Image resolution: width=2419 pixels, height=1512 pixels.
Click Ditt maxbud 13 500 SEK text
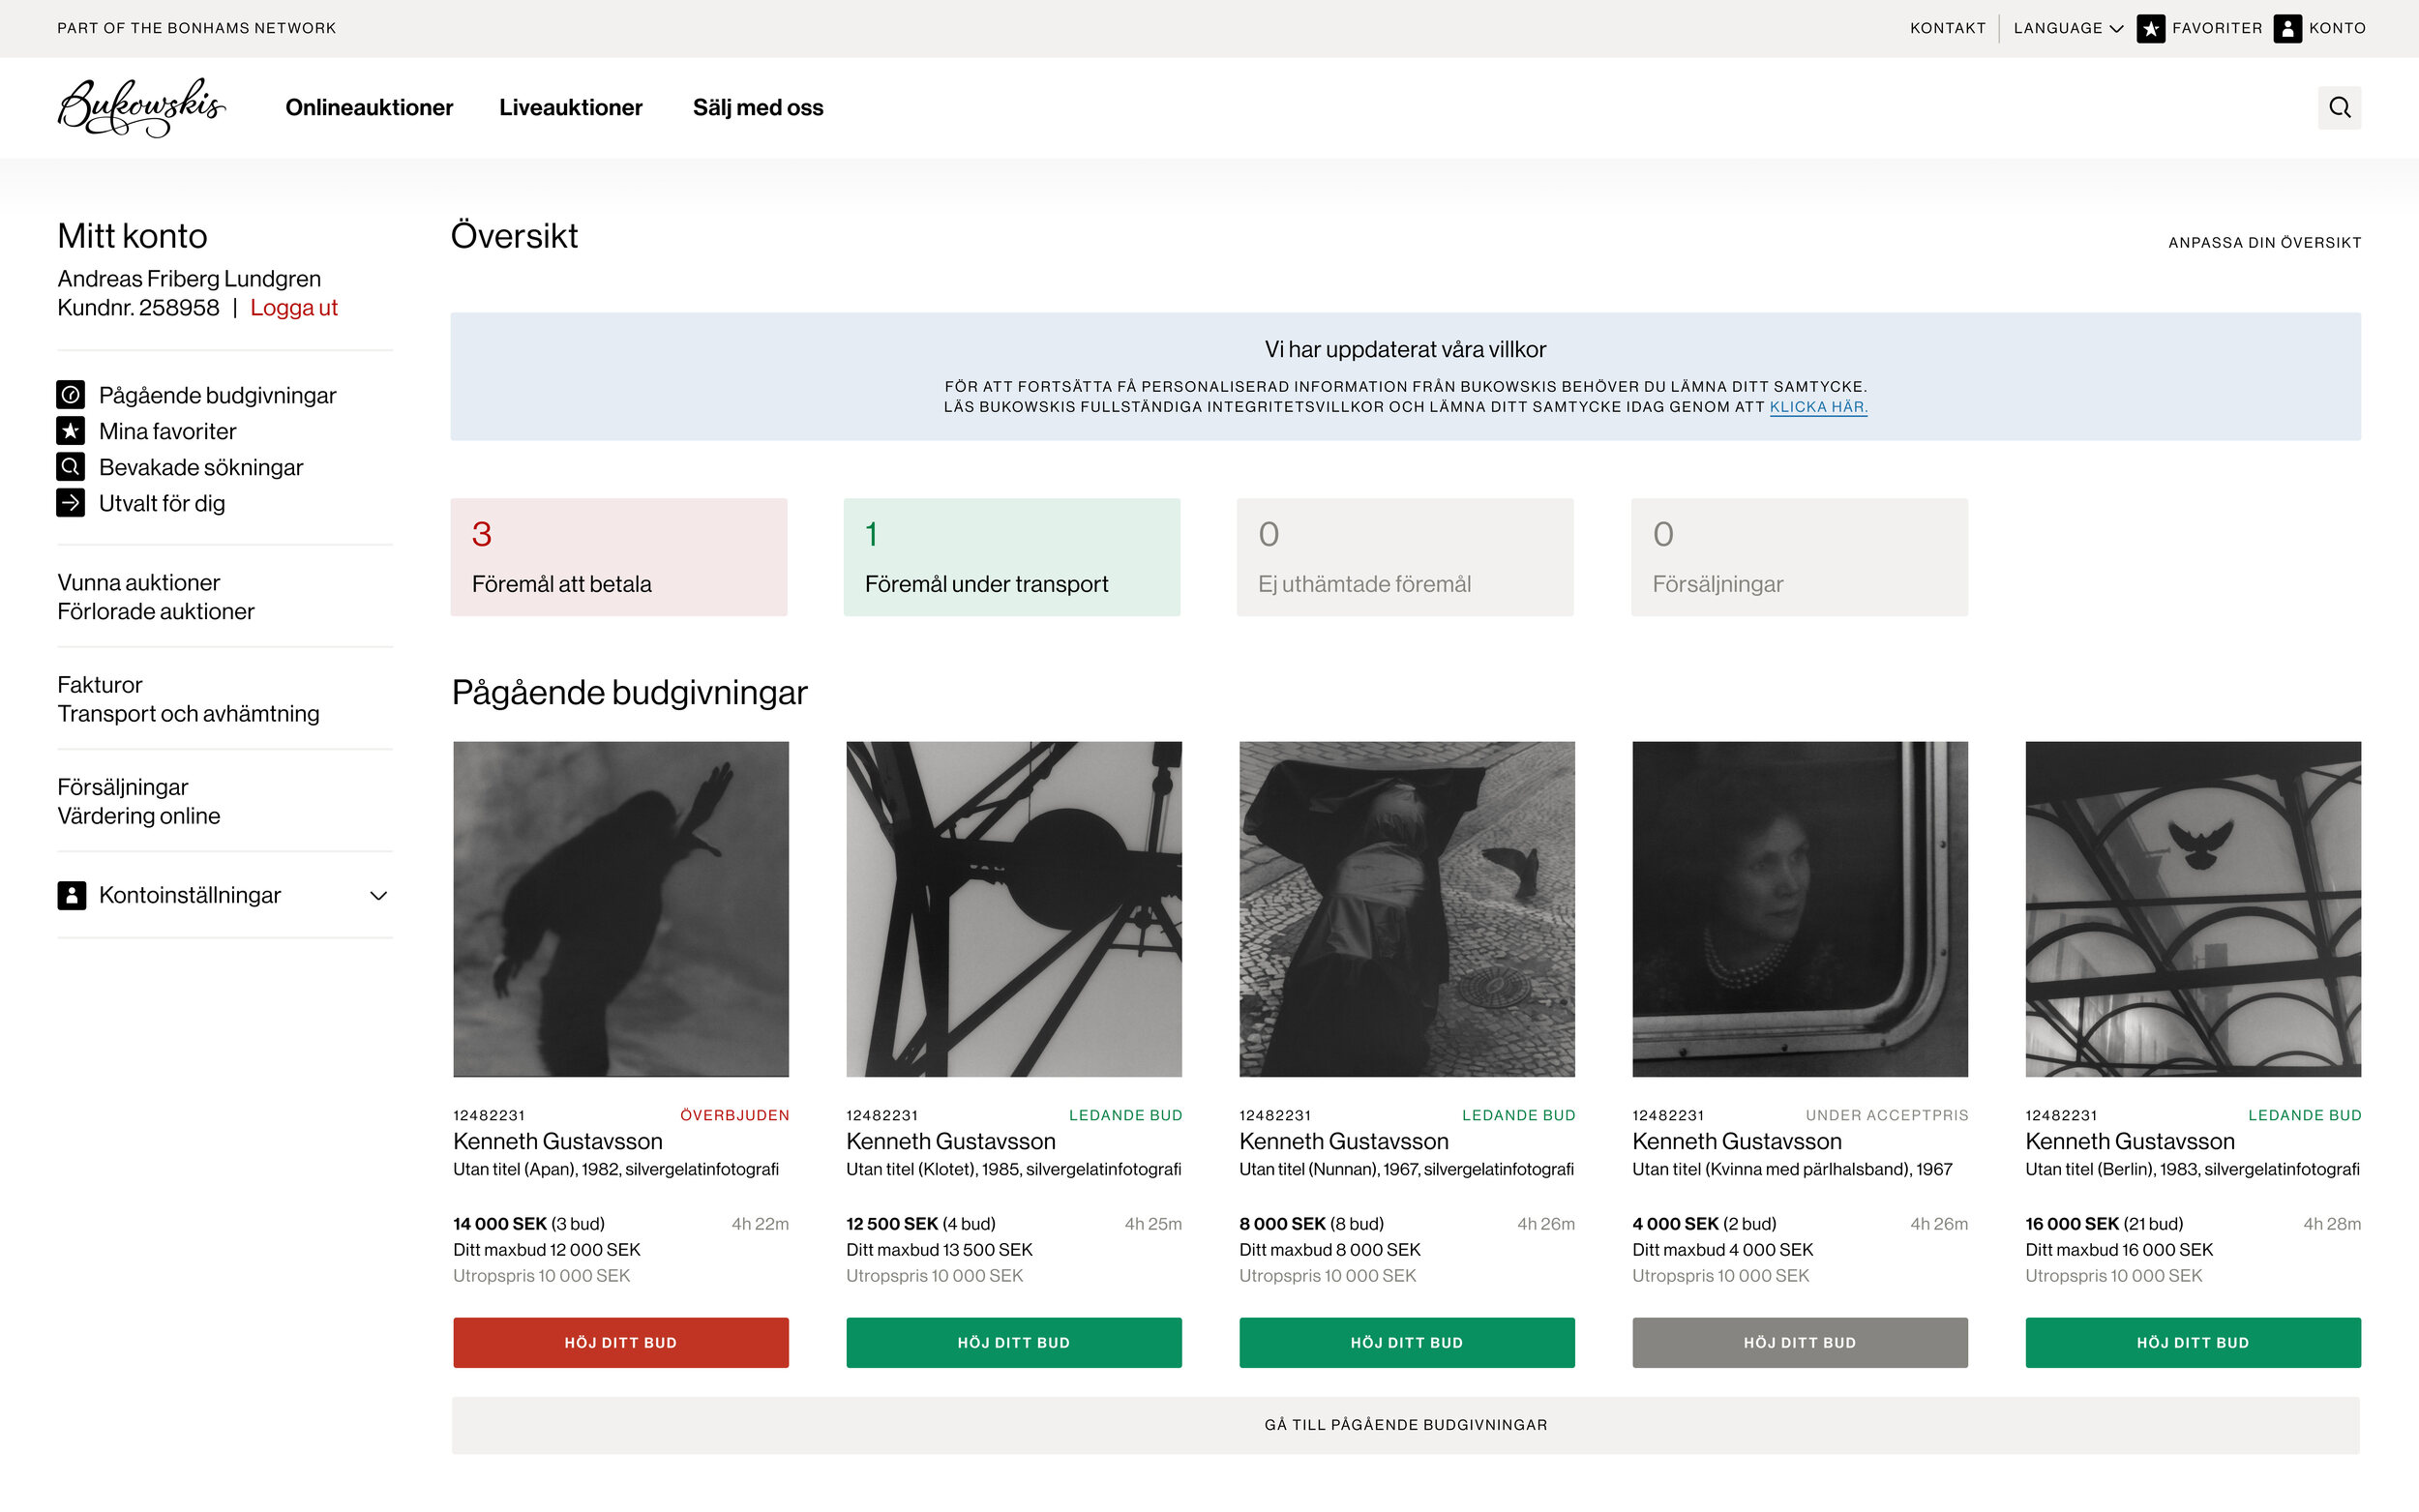[x=939, y=1250]
